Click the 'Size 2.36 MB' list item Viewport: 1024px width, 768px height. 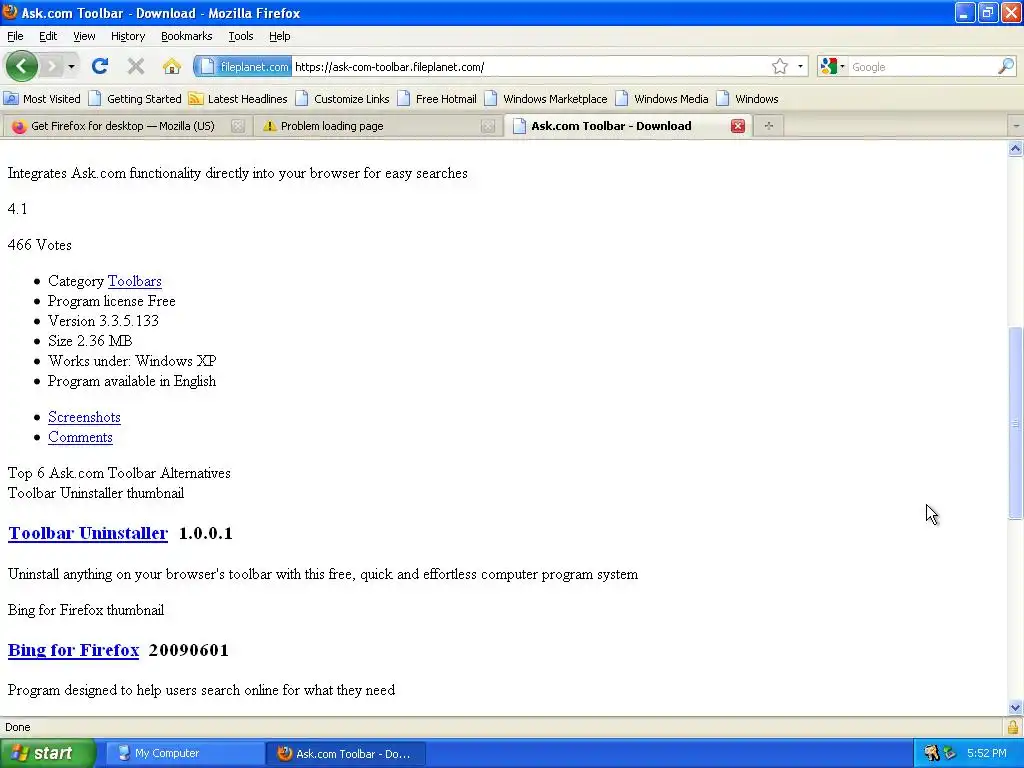pos(90,341)
